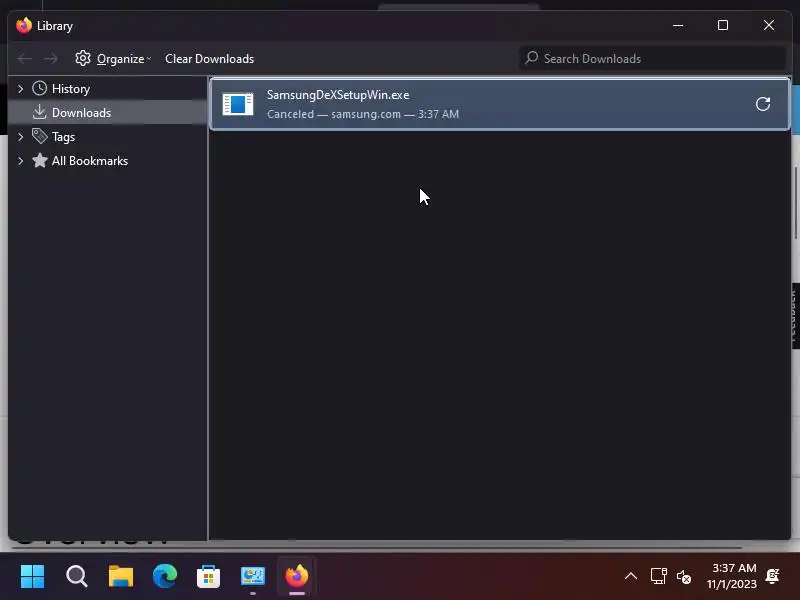Screen dimensions: 800x600
Task: Retry the SamsungDeXSetupWin.exe download
Action: 763,104
